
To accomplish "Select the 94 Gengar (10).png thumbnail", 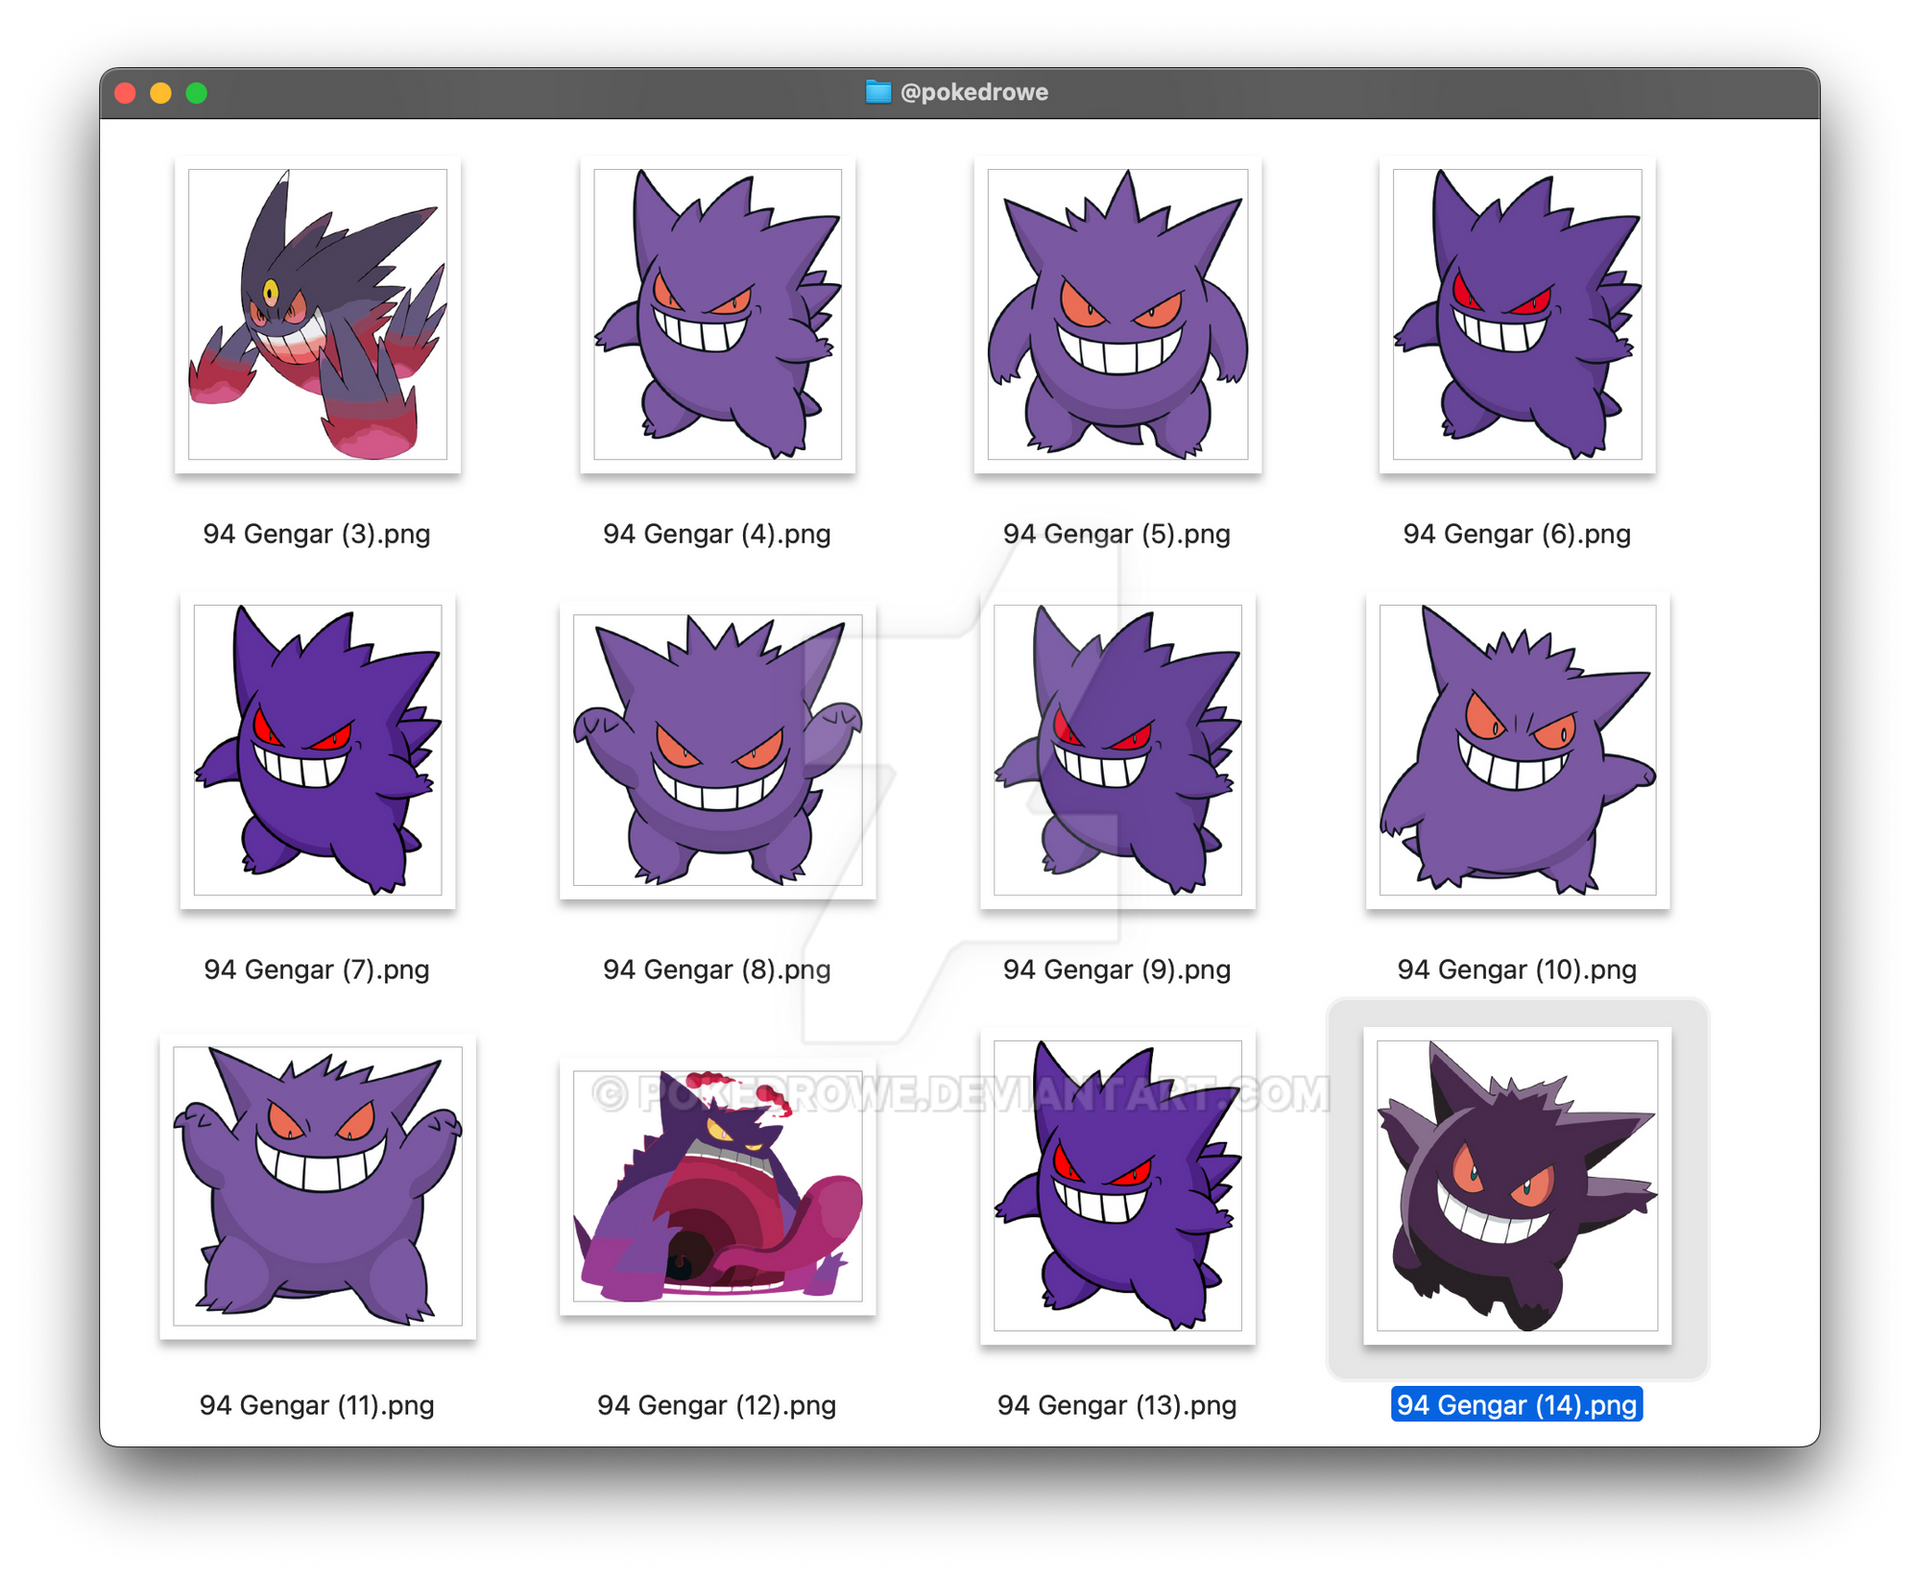I will coord(1517,750).
